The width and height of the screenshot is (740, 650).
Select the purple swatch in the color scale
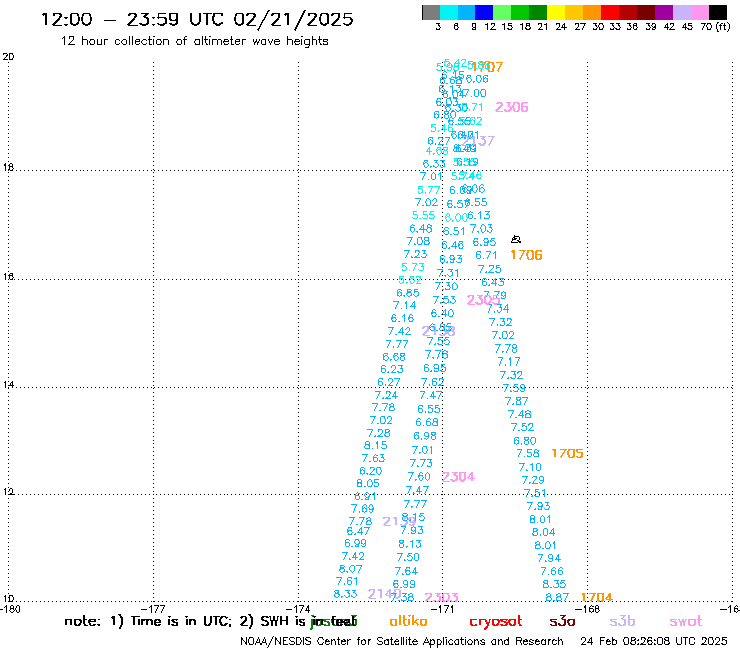664,12
